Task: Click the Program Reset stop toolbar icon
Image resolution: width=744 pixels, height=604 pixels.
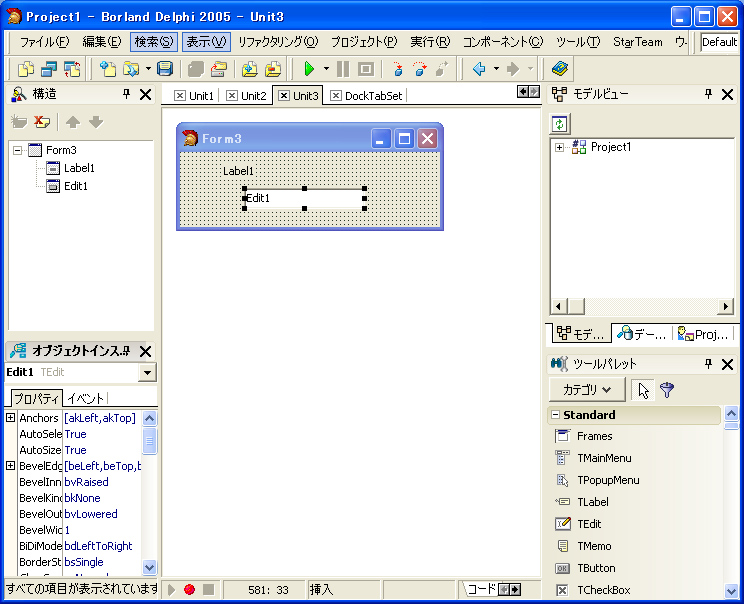Action: pos(366,69)
